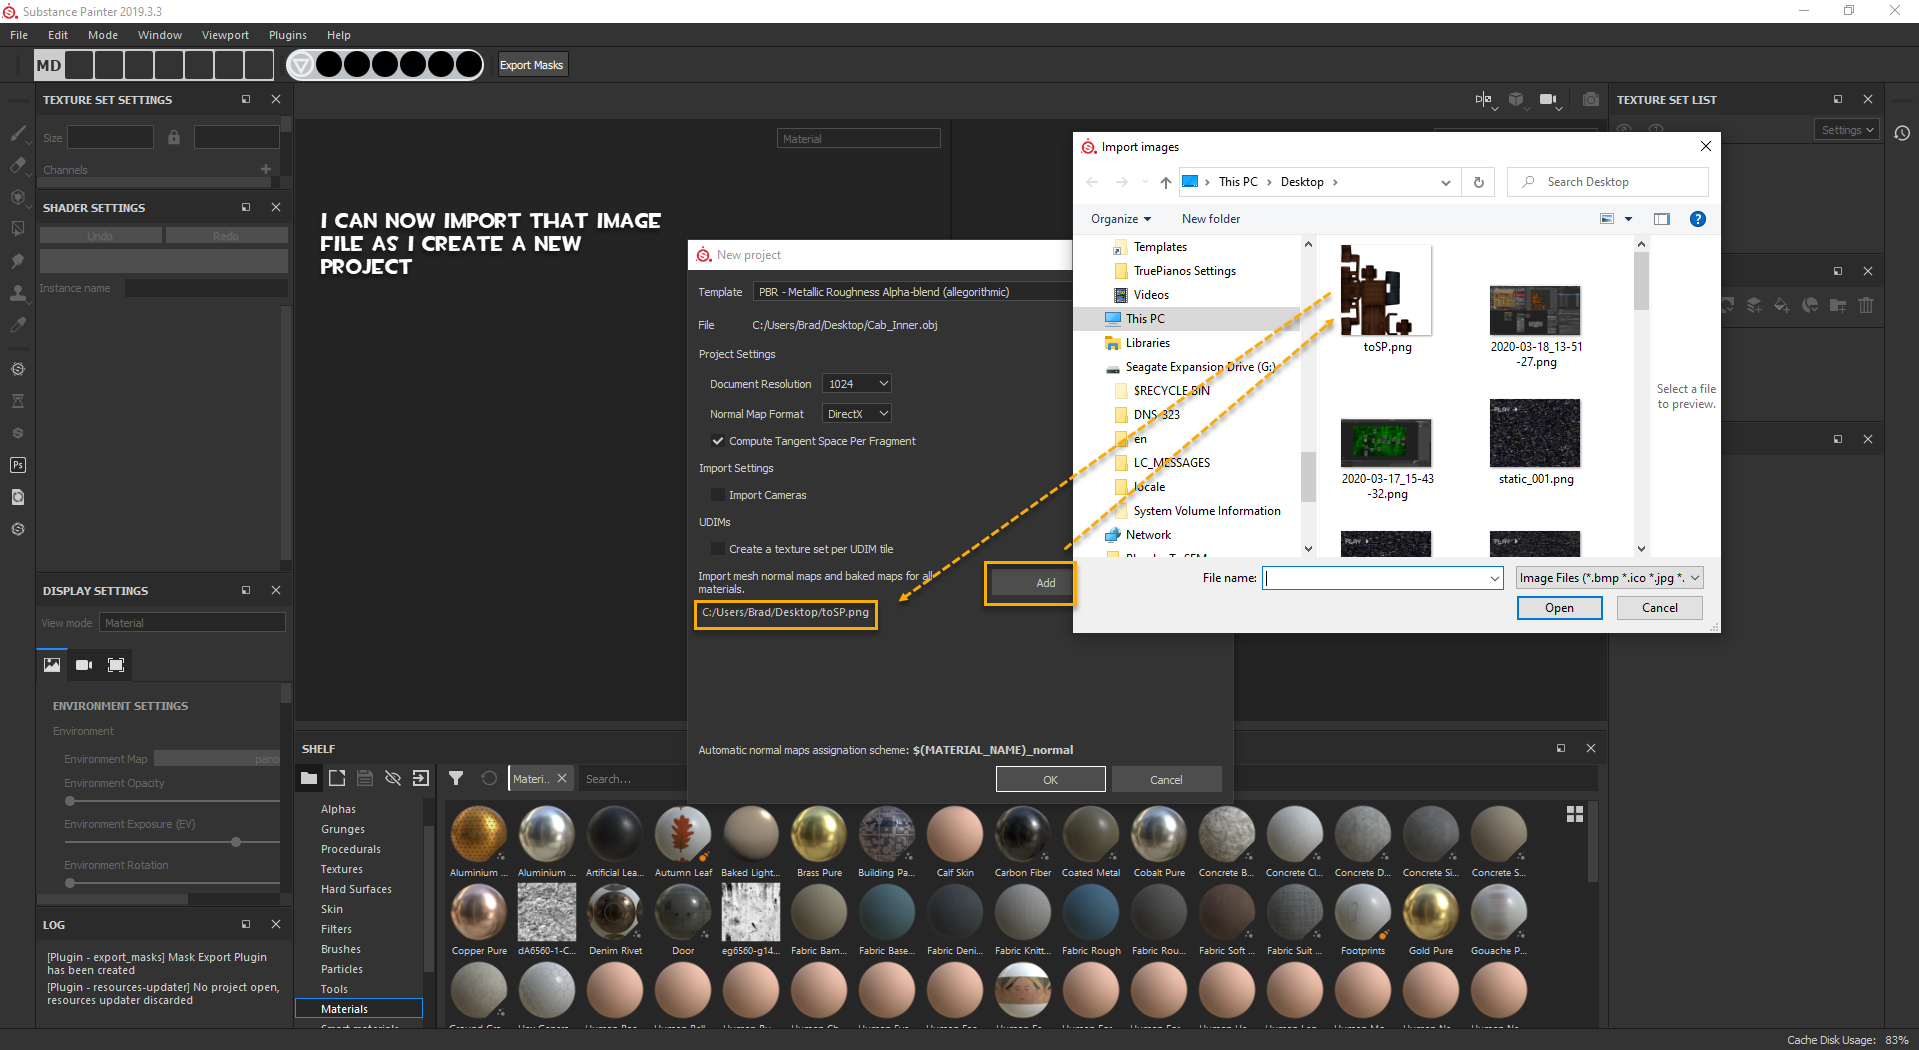Toggle the size lock in Texture Set Settings

coord(174,137)
